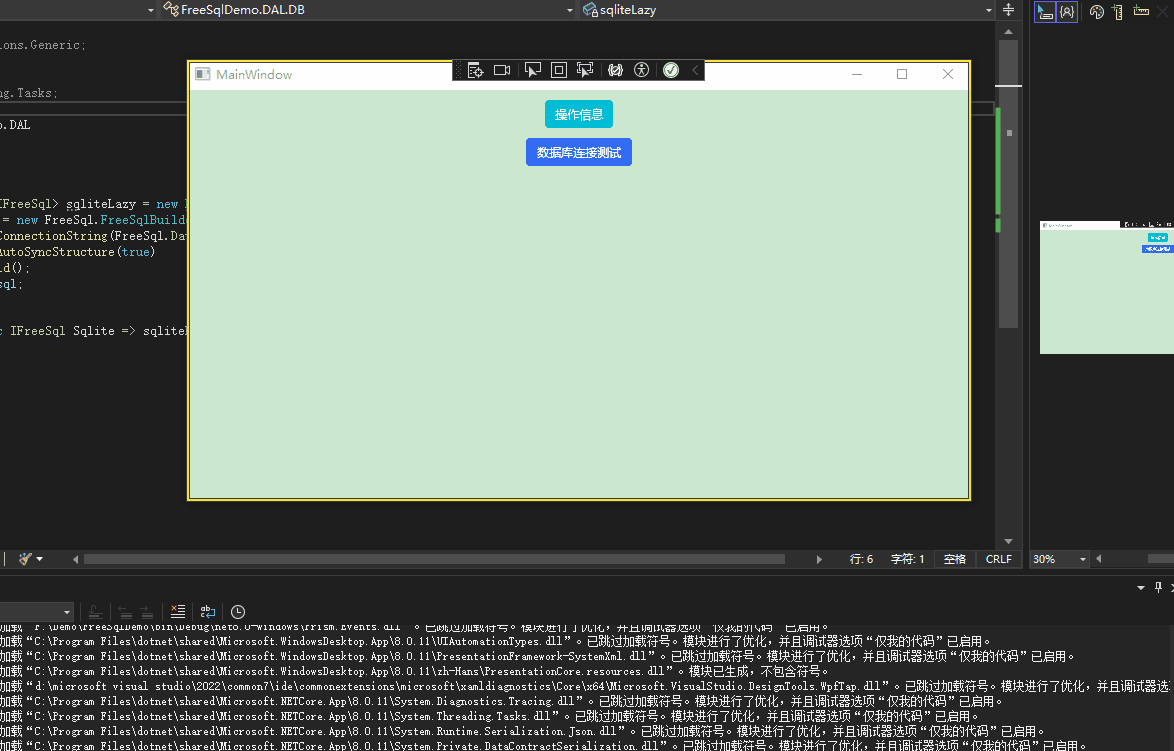Open the Live Visual Tree tool

click(x=473, y=70)
